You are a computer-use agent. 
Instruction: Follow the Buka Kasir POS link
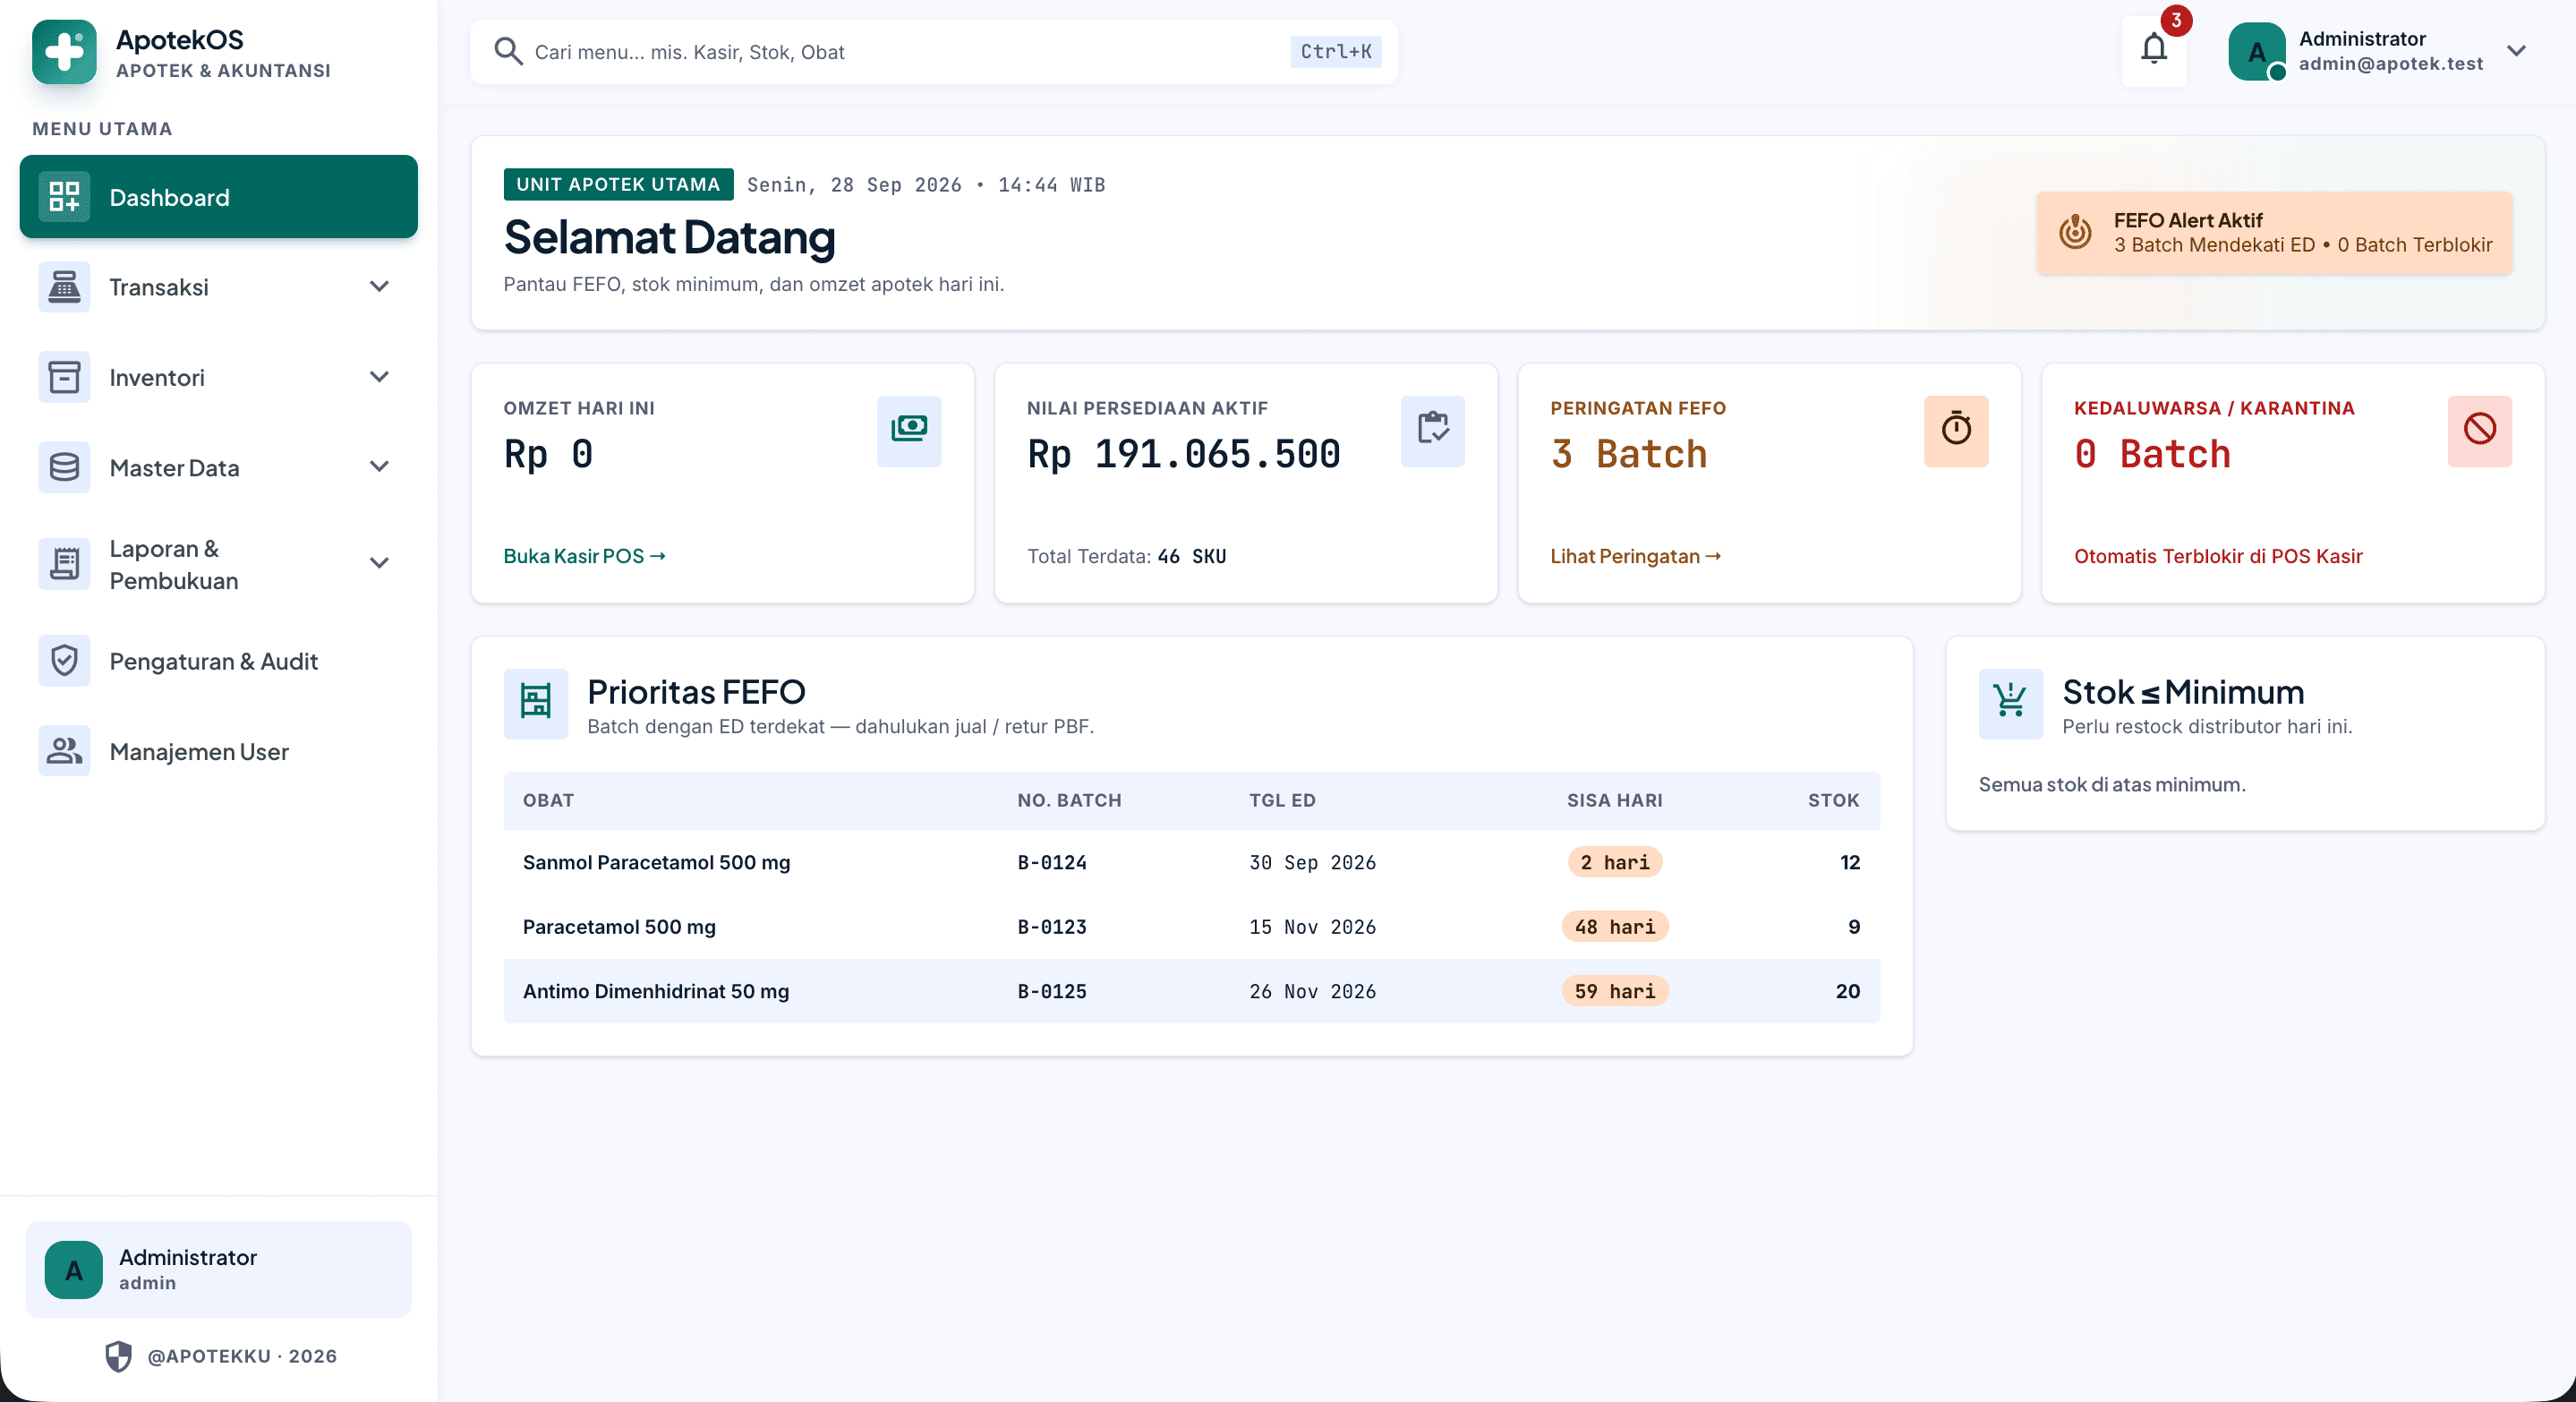tap(584, 556)
